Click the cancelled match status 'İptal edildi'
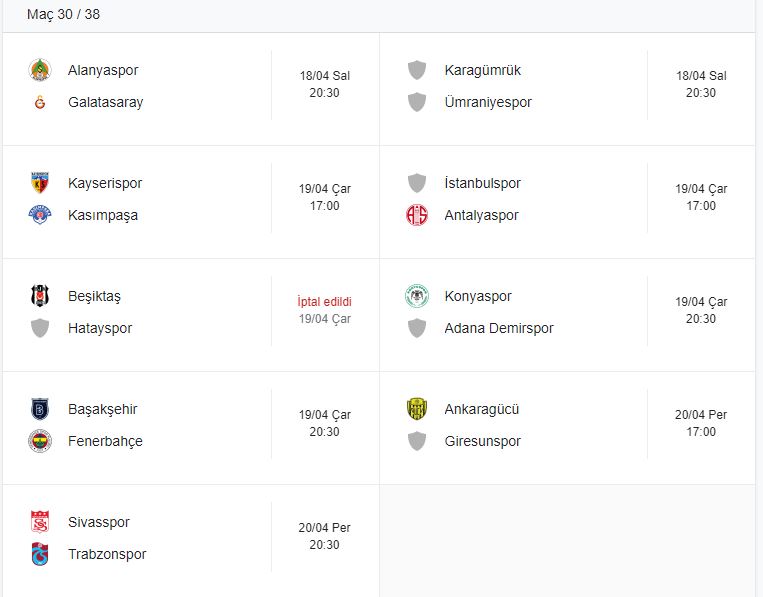The image size is (763, 597). 324,301
